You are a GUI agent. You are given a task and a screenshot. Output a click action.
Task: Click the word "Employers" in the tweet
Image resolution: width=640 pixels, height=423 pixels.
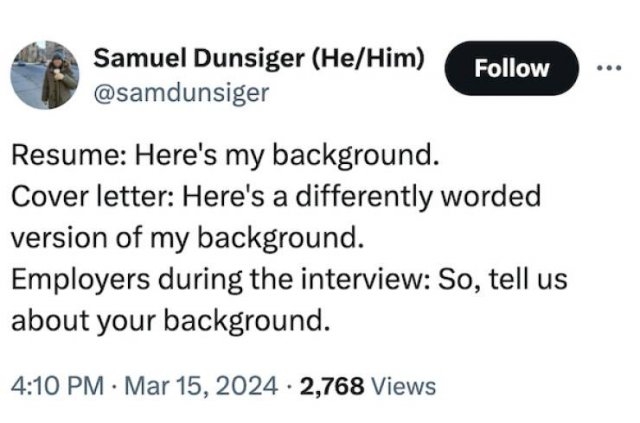point(74,281)
